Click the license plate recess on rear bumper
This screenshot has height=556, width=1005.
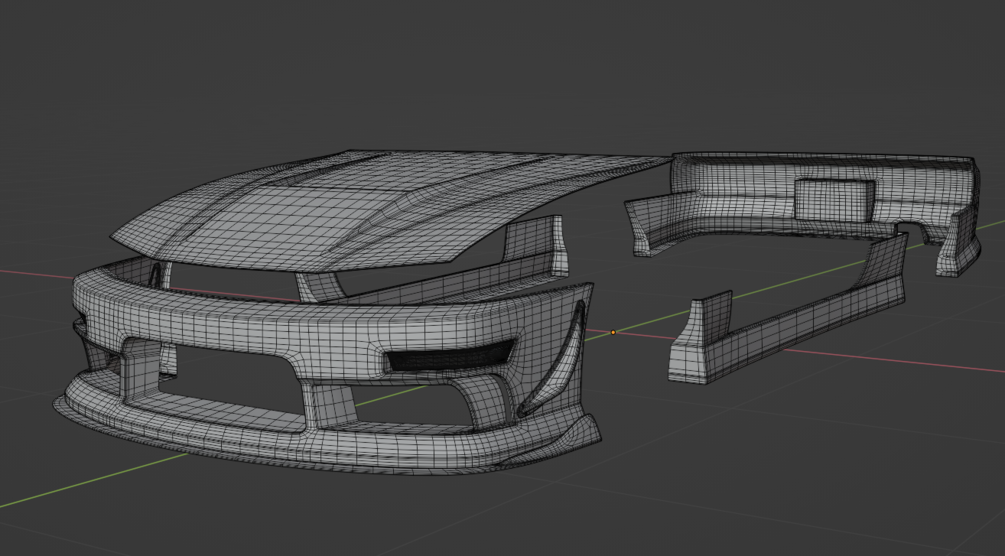pos(834,199)
